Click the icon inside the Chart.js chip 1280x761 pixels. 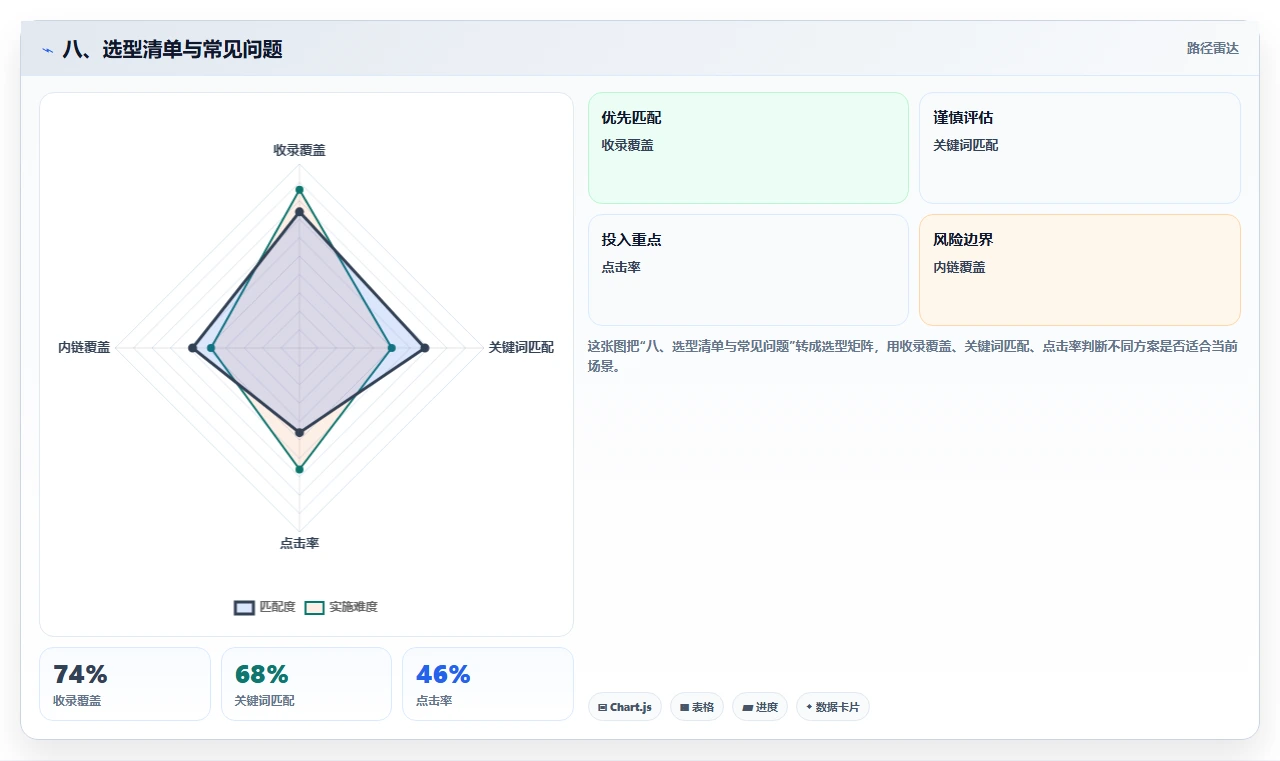[x=602, y=707]
